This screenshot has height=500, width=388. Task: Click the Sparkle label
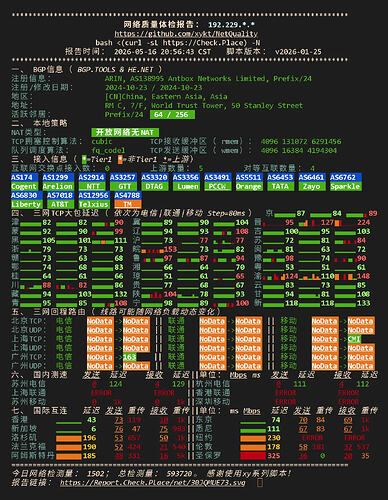pyautogui.click(x=346, y=186)
